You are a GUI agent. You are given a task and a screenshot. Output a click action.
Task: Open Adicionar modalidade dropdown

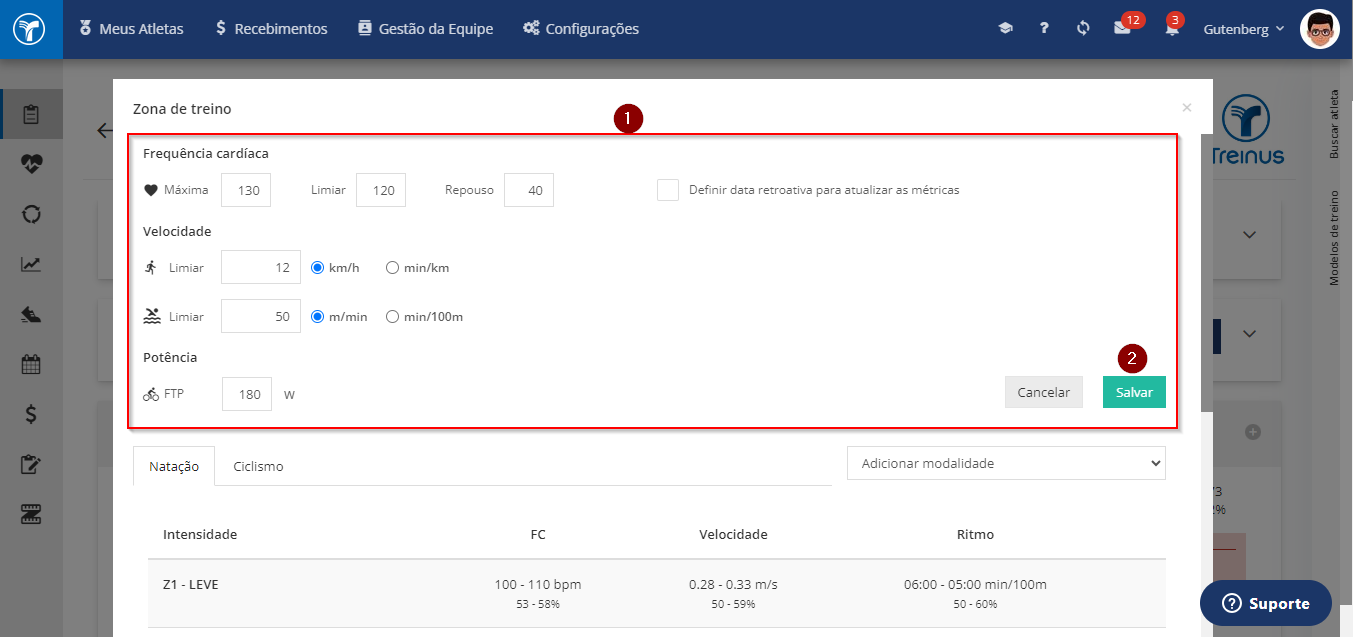1006,463
